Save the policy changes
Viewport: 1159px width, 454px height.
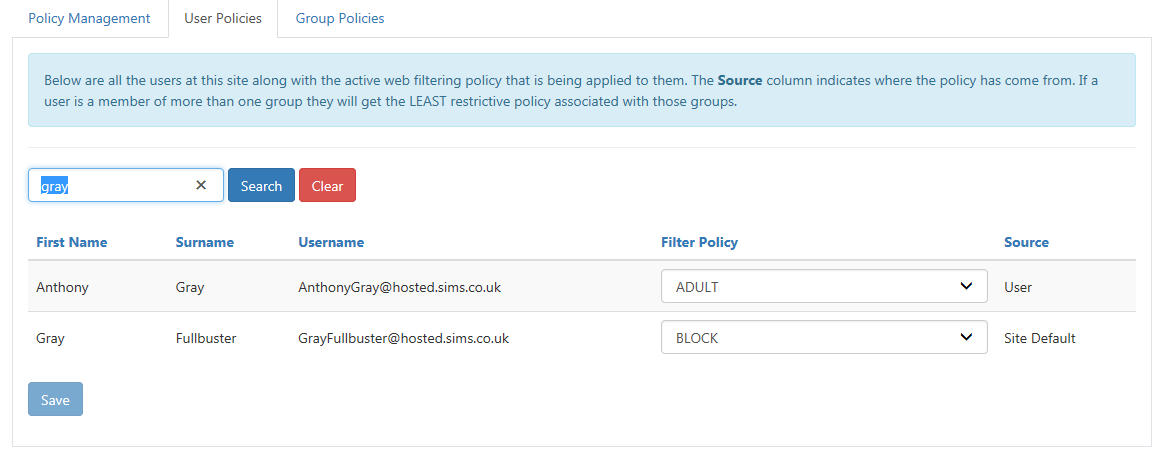(55, 399)
